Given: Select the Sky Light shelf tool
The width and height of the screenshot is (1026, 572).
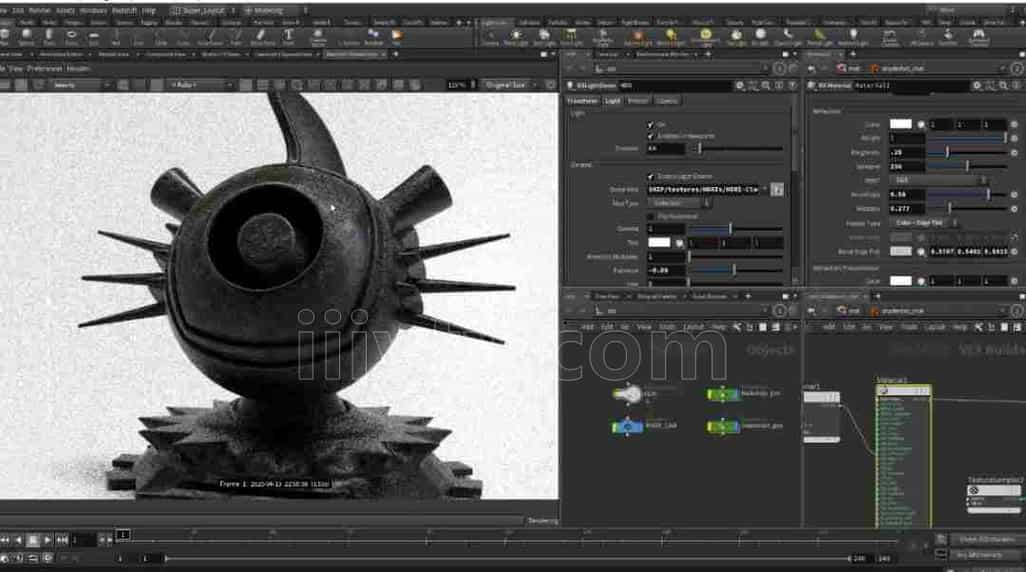Looking at the screenshot, I should [736, 37].
